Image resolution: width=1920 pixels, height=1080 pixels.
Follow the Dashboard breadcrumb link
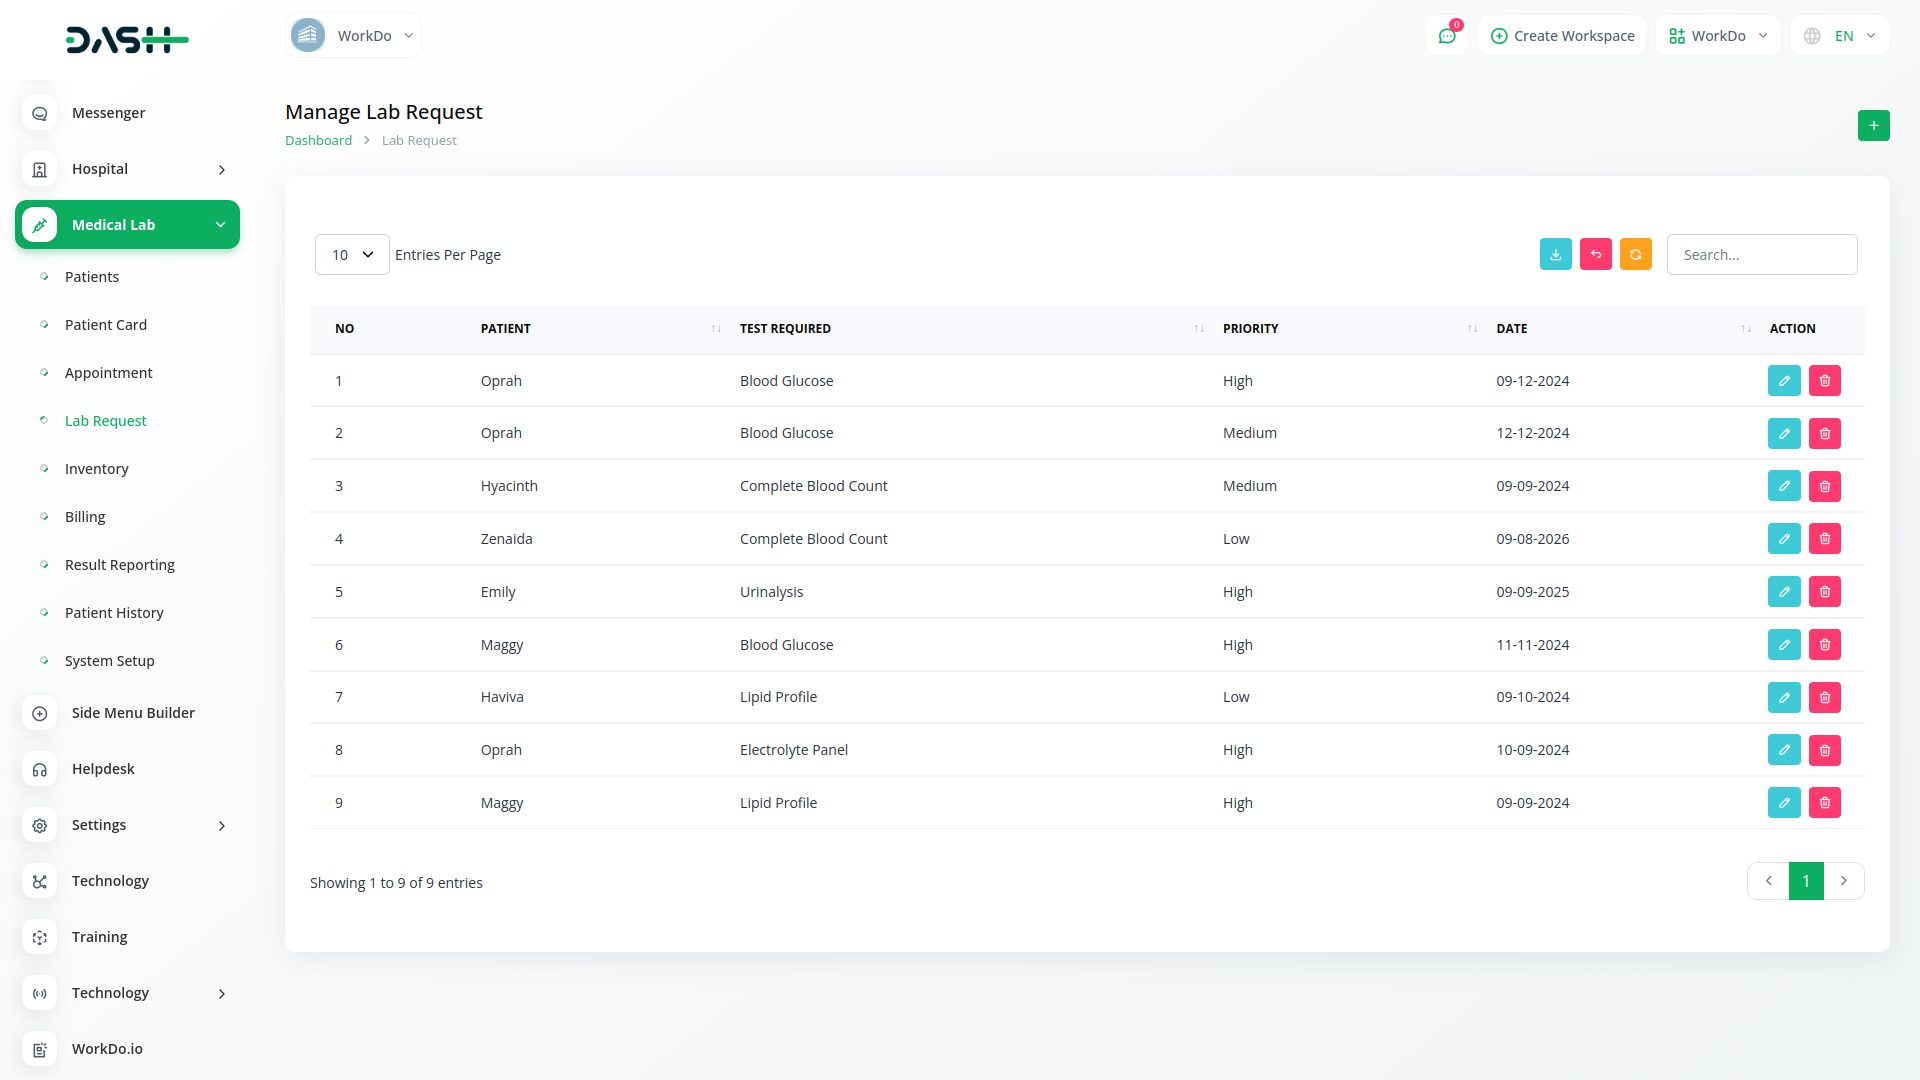[x=318, y=141]
